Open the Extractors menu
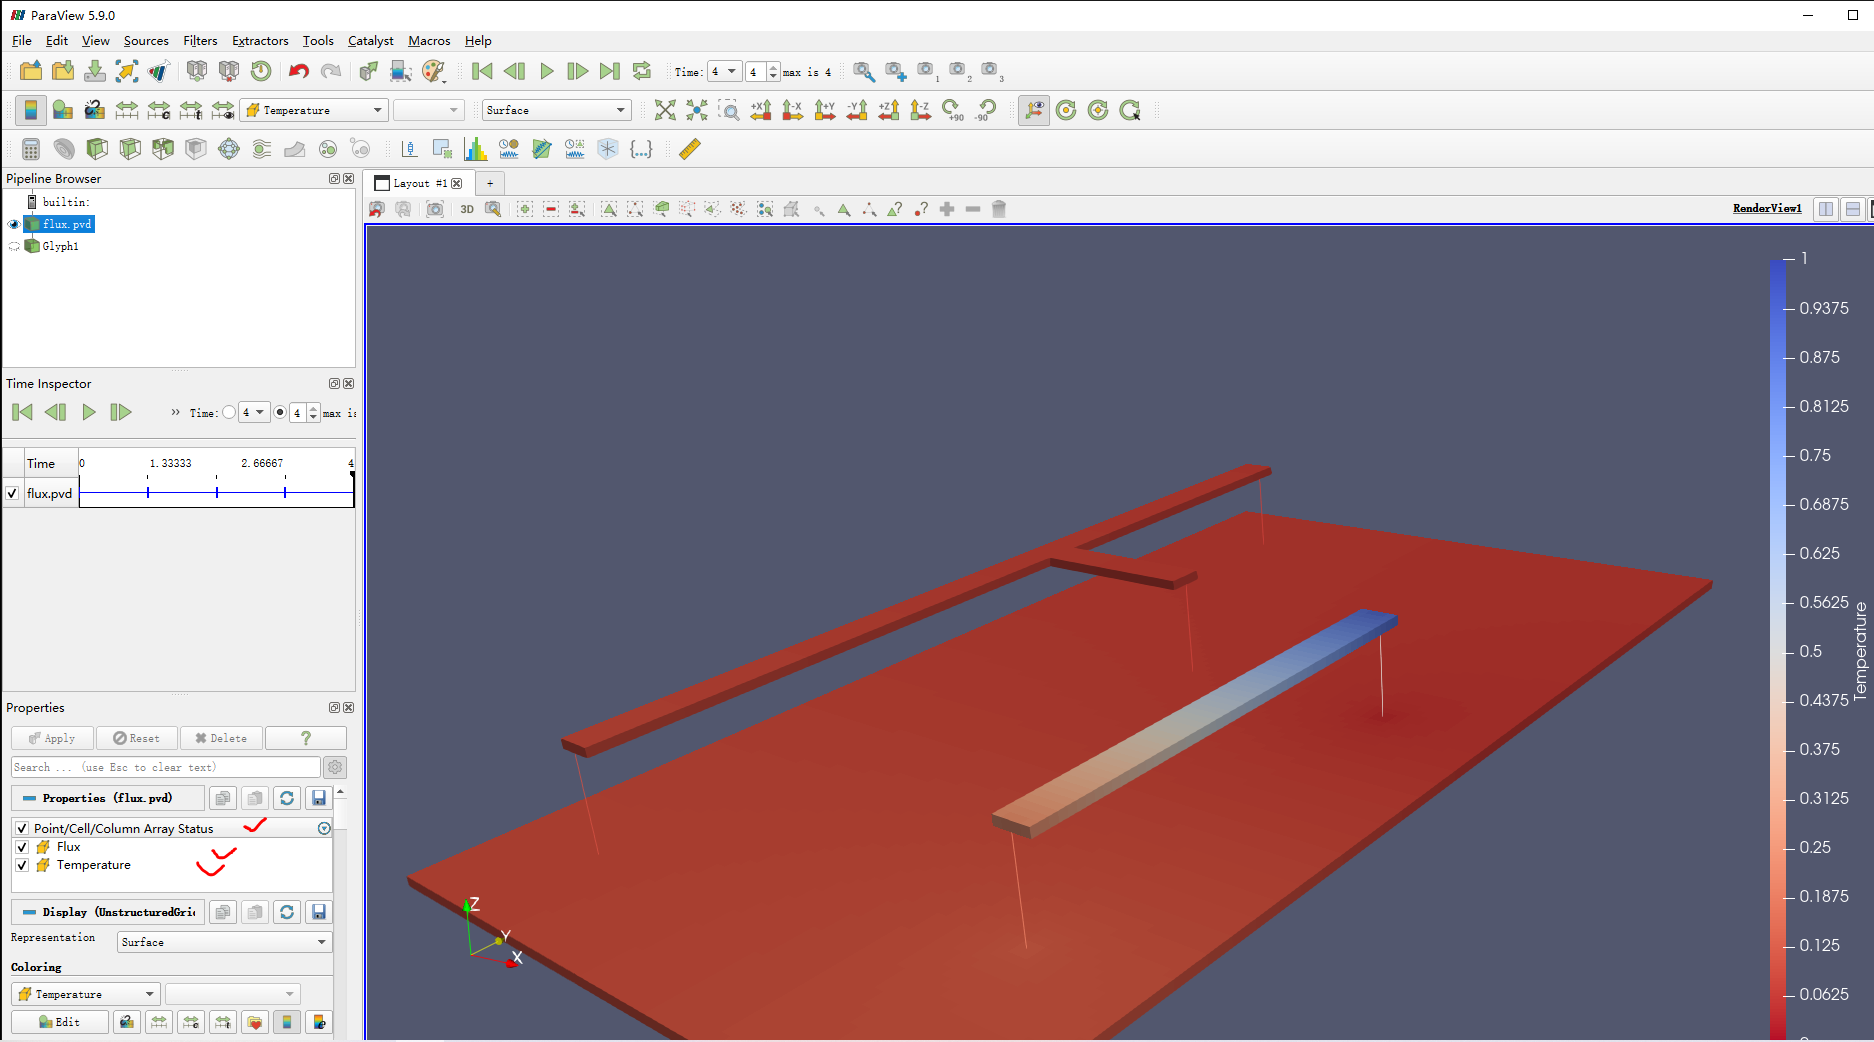 [x=260, y=41]
